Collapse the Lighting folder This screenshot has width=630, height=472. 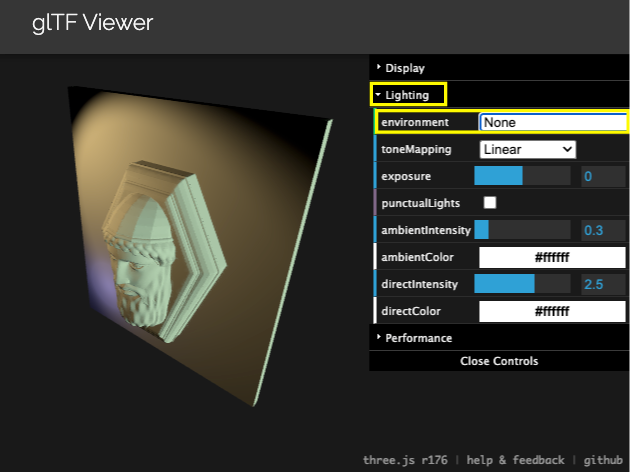coord(408,95)
